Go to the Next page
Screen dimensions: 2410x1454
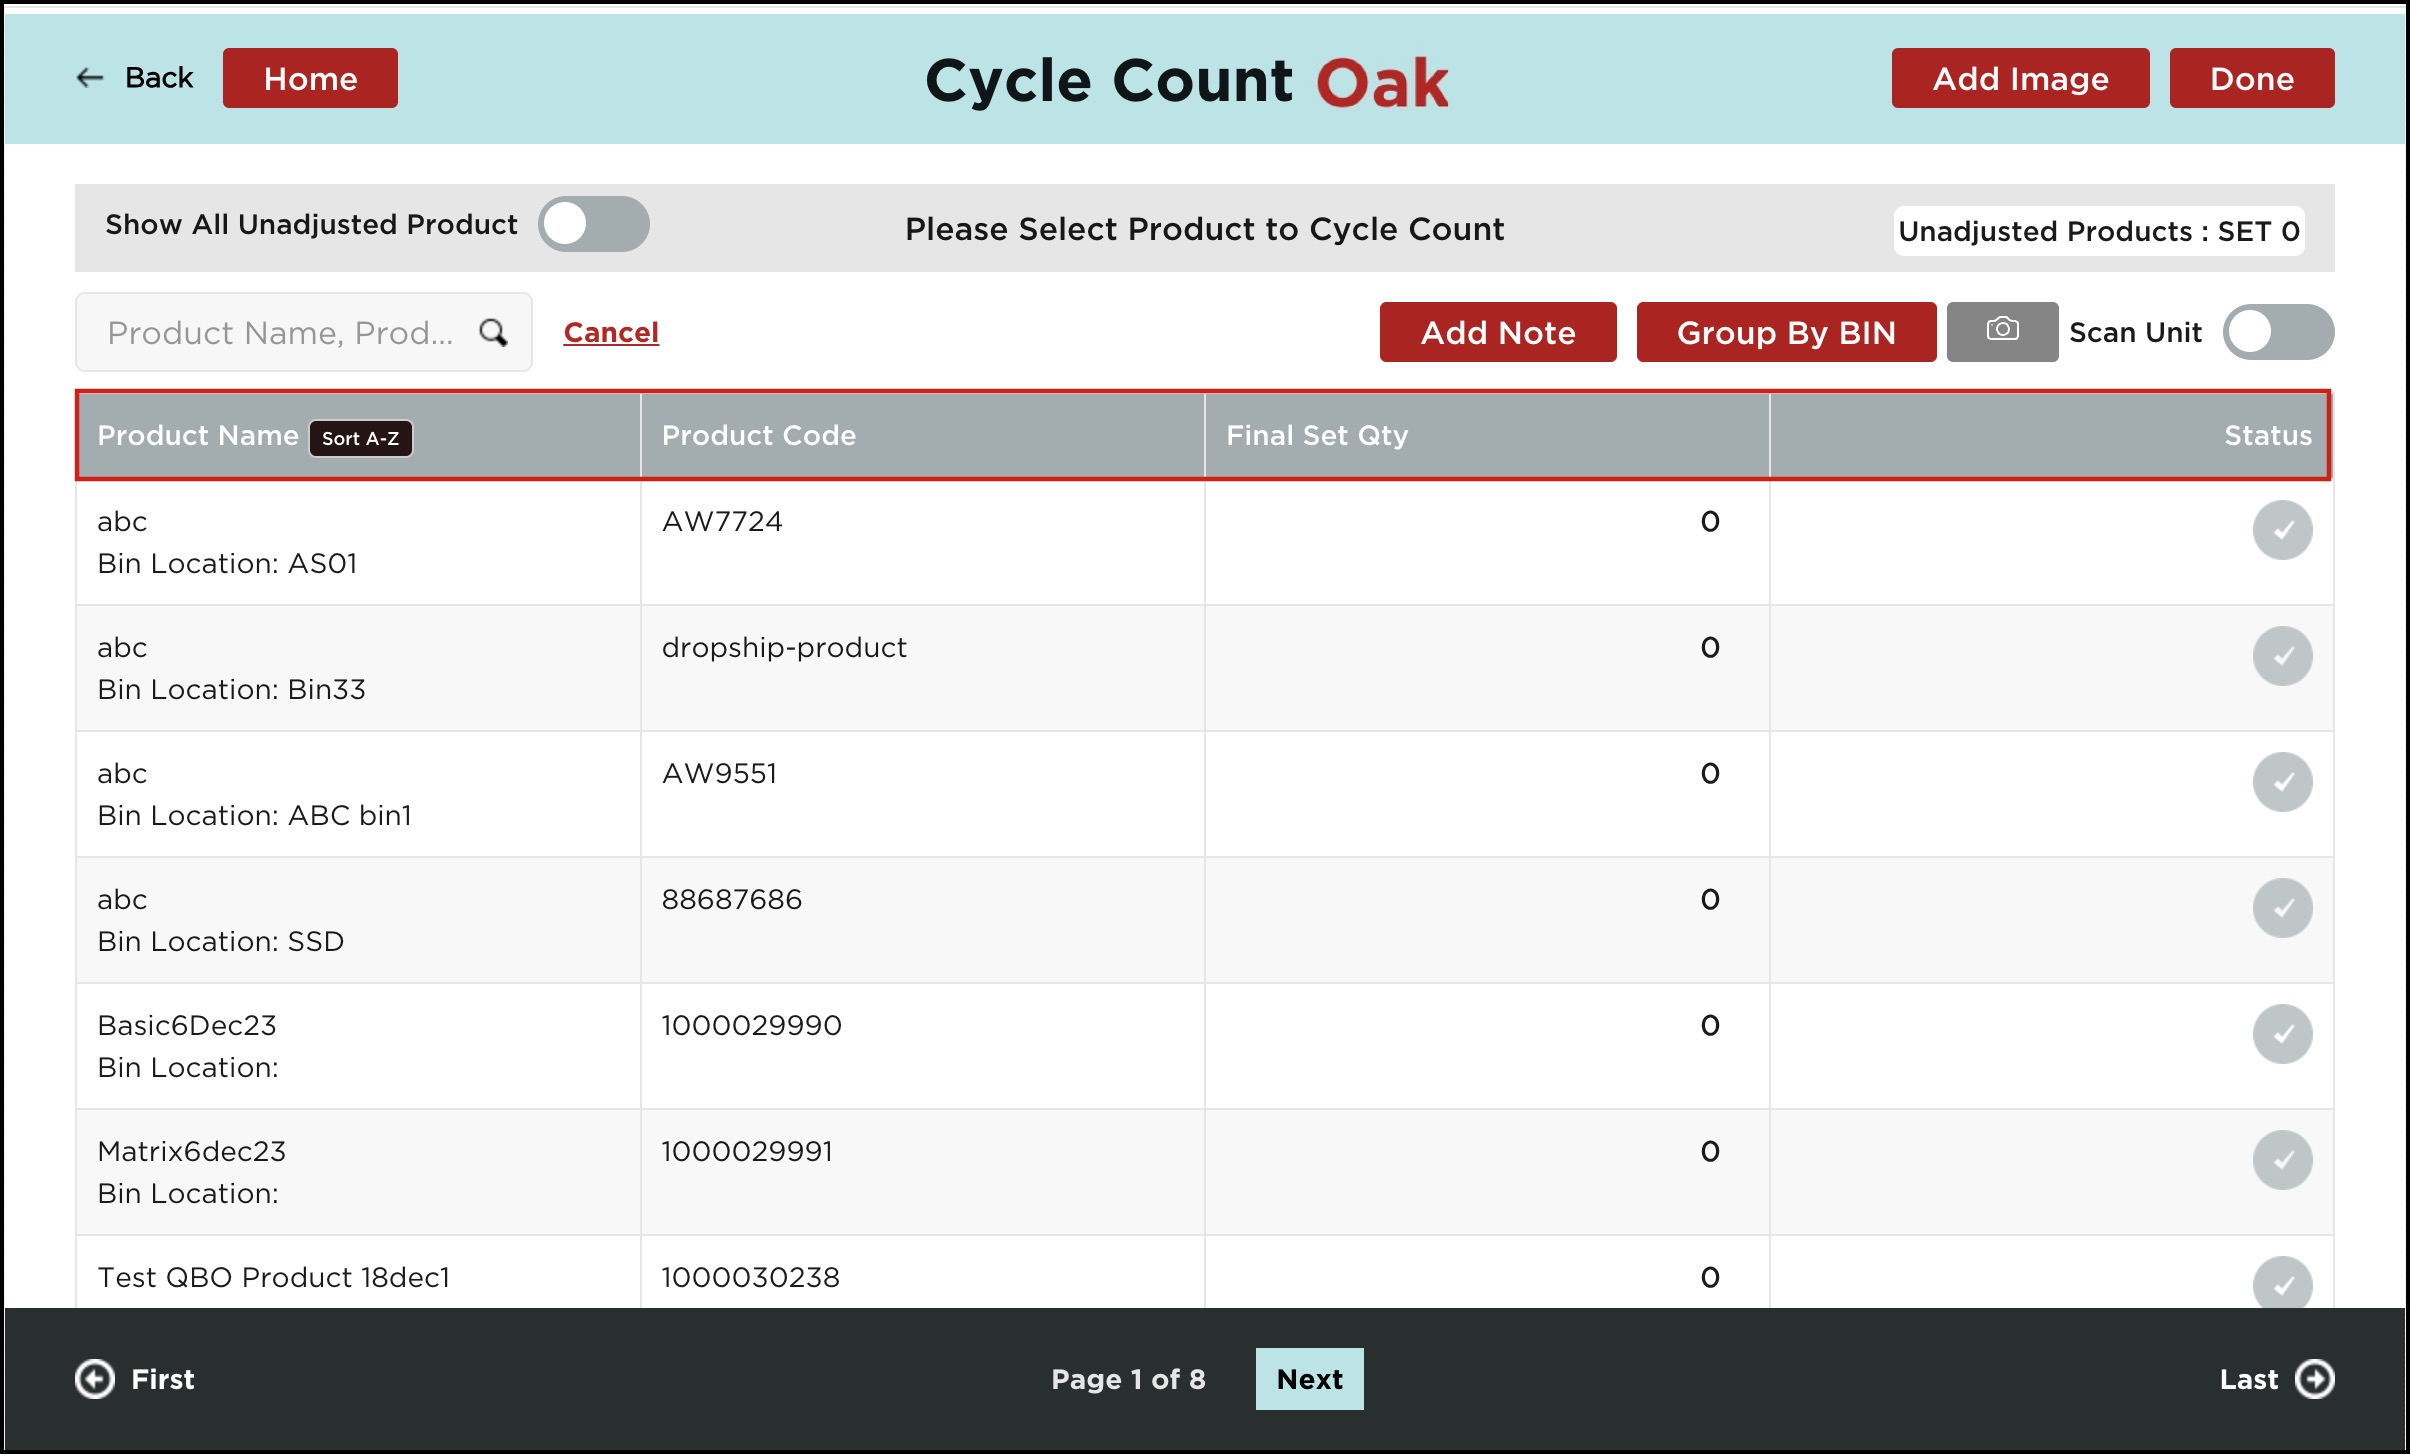(1309, 1379)
